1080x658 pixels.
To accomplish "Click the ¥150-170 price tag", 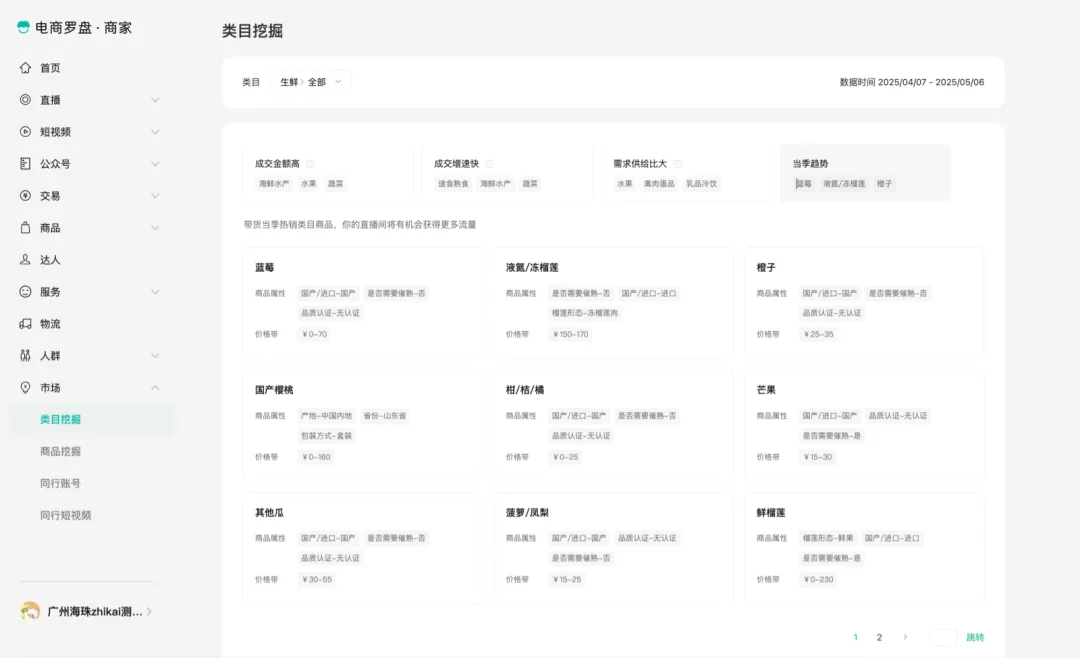I will [x=570, y=334].
